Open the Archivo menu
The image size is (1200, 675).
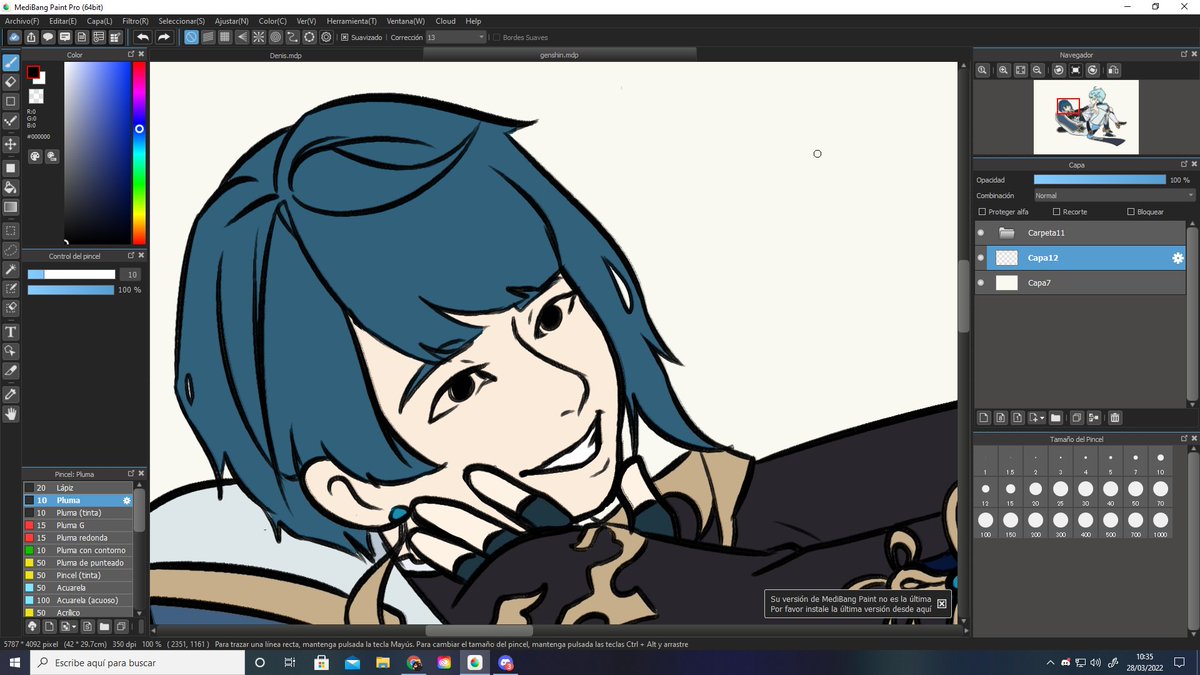click(x=22, y=21)
